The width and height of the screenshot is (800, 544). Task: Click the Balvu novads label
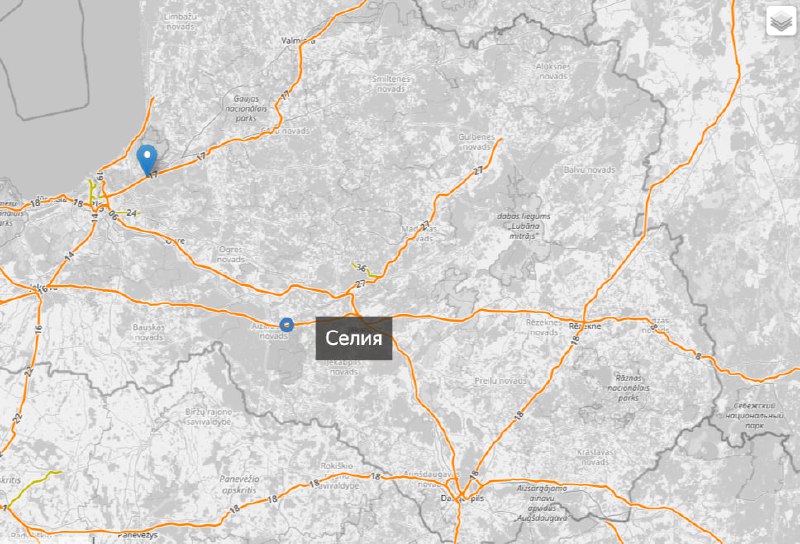589,169
